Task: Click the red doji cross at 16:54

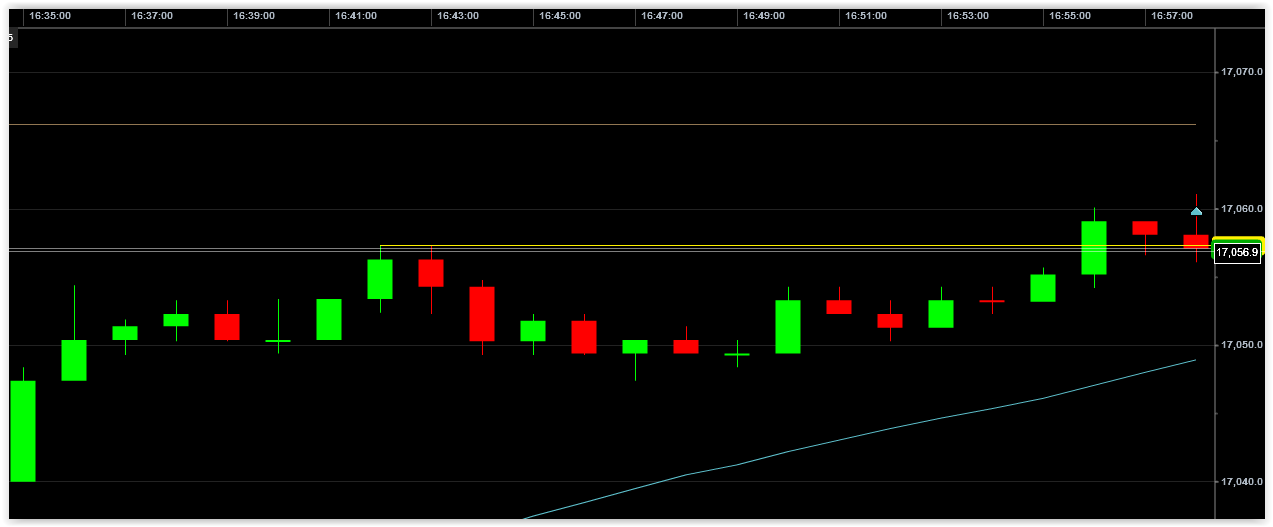Action: coord(992,300)
